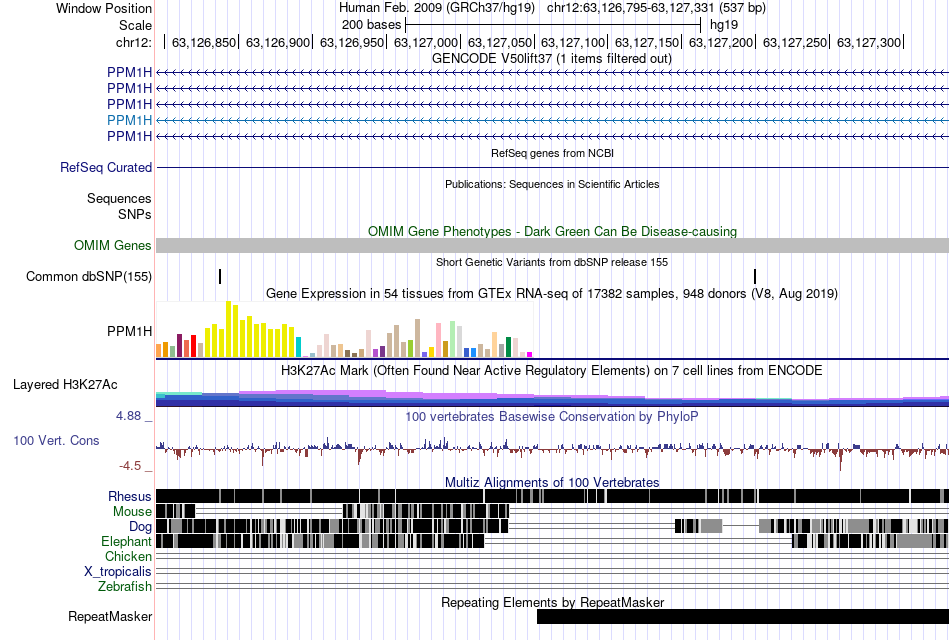Click the tallest yellow GTEx expression bar
The width and height of the screenshot is (950, 640).
(228, 329)
